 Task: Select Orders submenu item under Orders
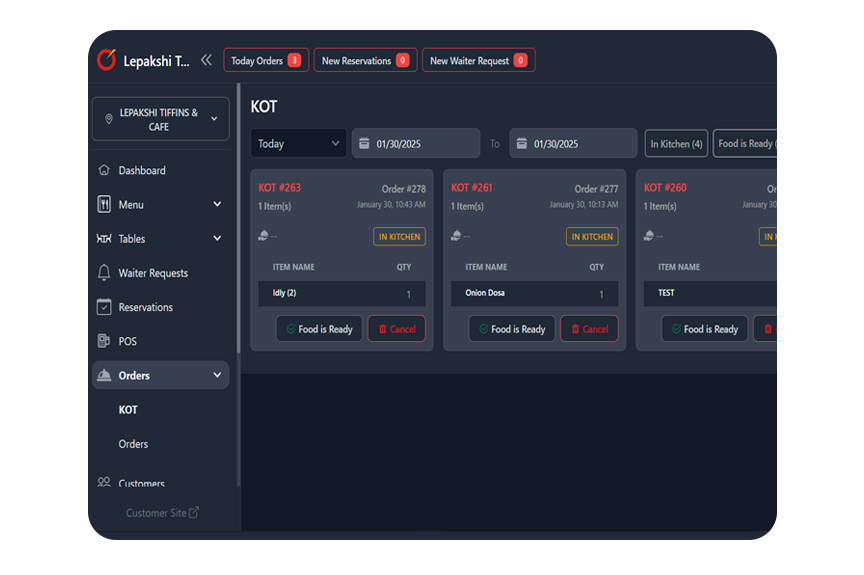point(133,444)
